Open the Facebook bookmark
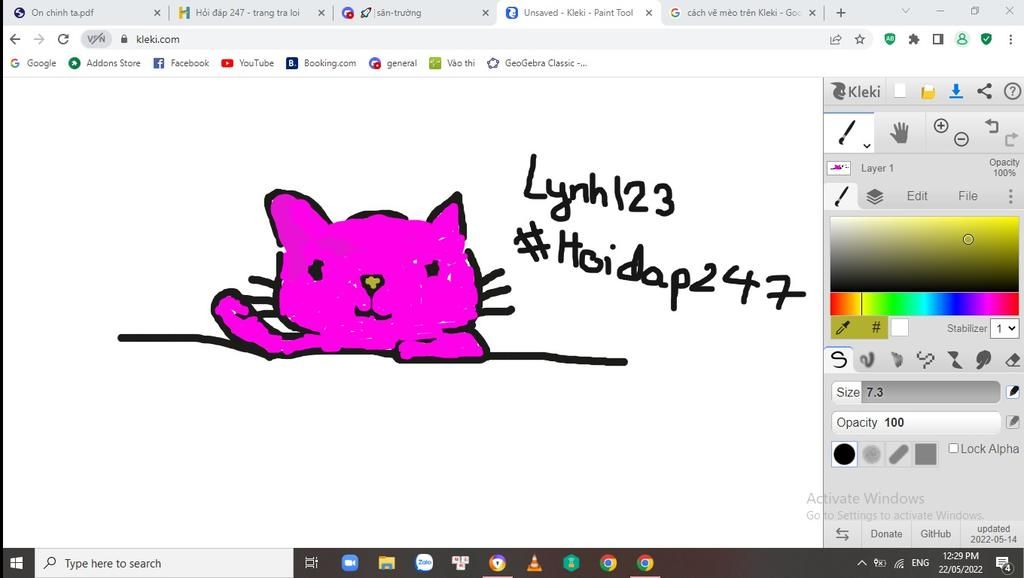The height and width of the screenshot is (578, 1024). [181, 63]
